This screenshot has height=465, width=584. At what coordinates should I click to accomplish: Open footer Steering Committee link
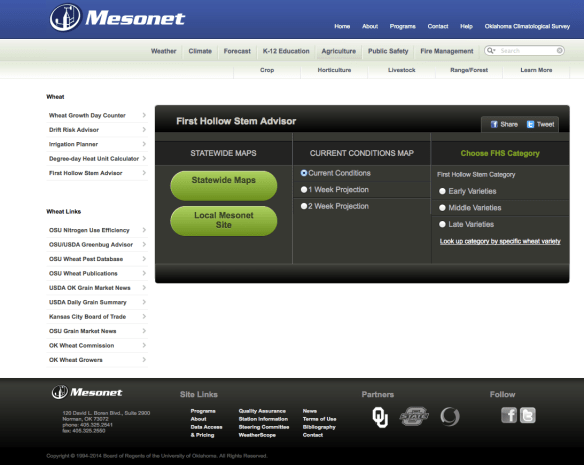264,427
